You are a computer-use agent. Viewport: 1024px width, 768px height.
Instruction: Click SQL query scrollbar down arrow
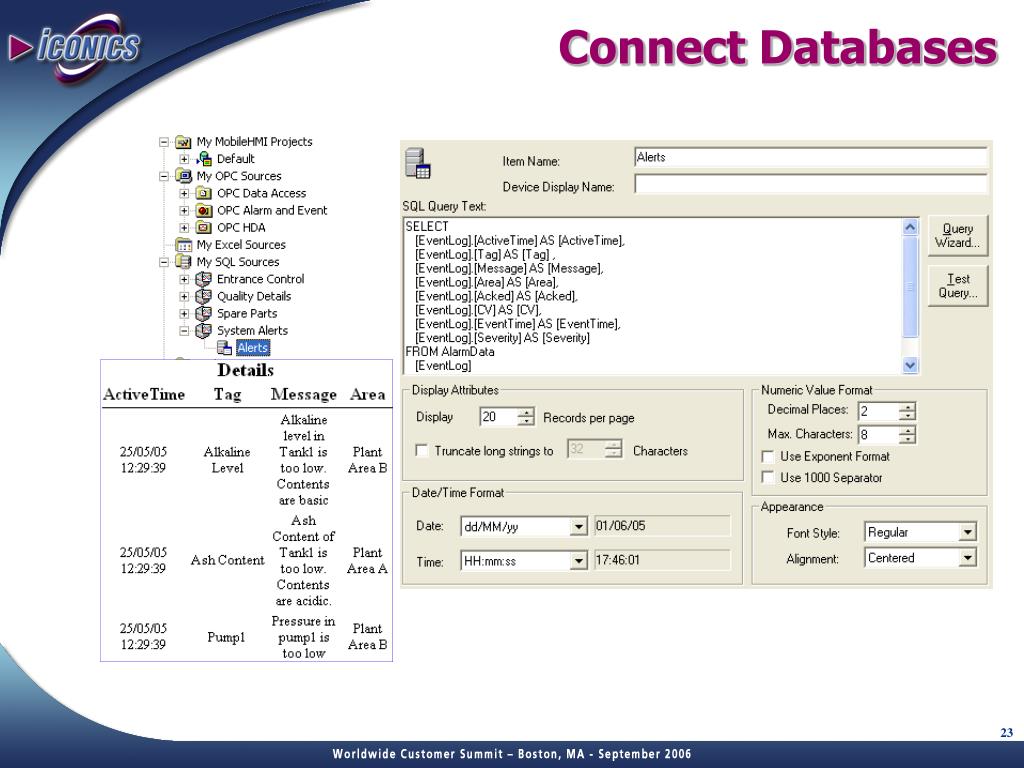pos(910,365)
